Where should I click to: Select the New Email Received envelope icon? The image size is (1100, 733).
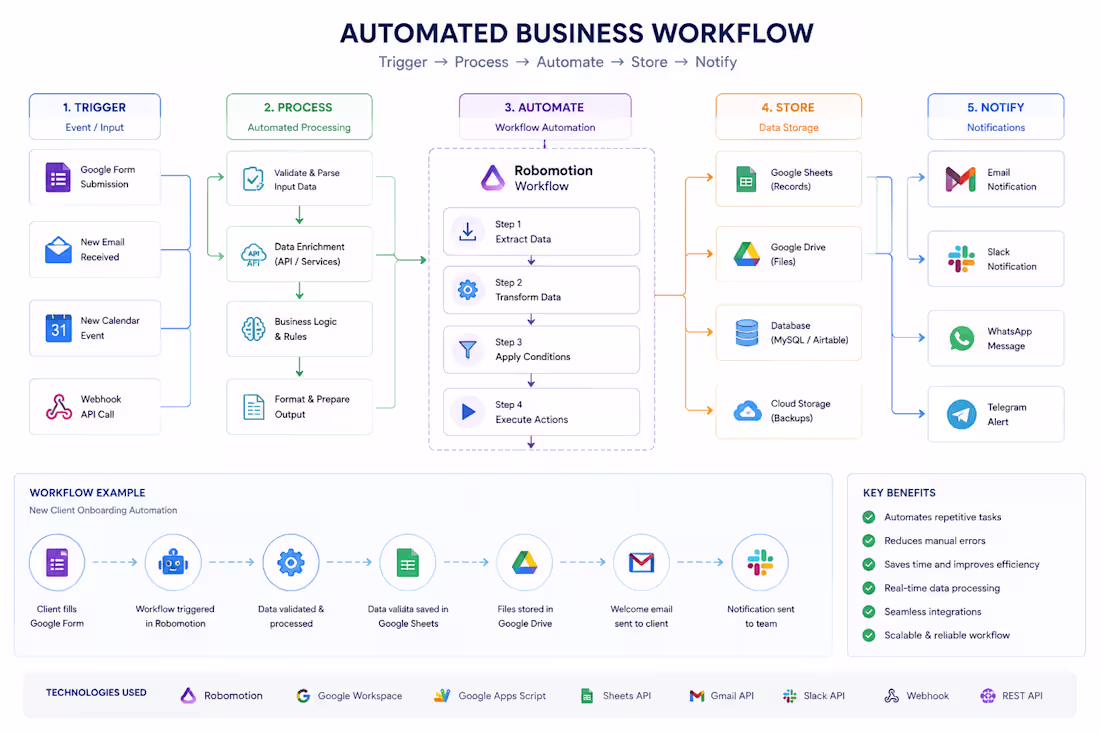(x=58, y=250)
